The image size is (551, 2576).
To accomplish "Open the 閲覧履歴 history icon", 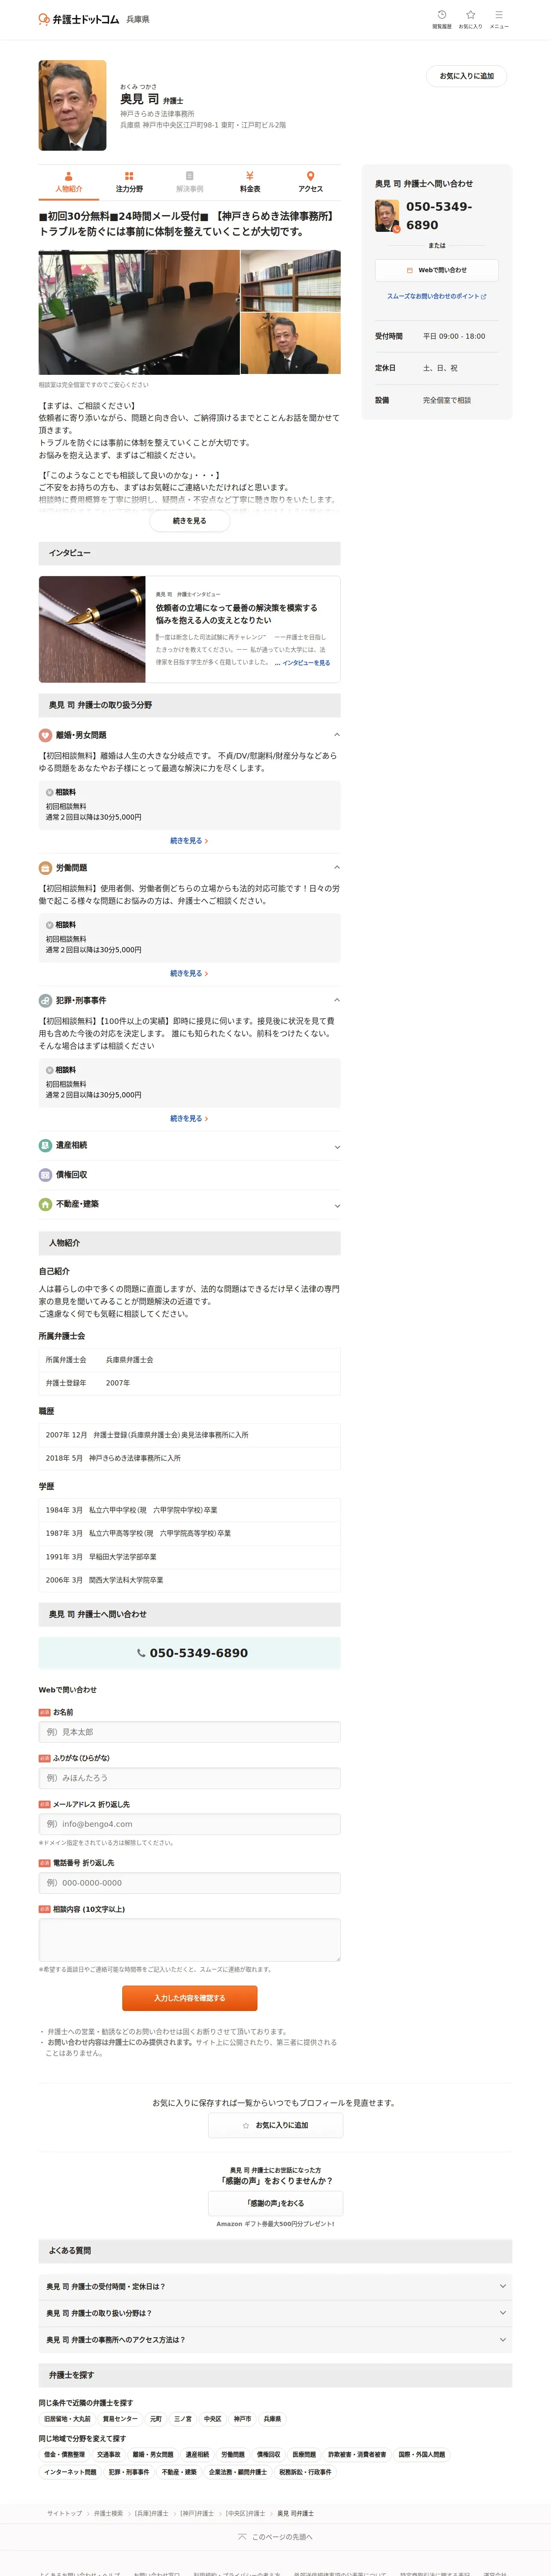I will 441,14.
